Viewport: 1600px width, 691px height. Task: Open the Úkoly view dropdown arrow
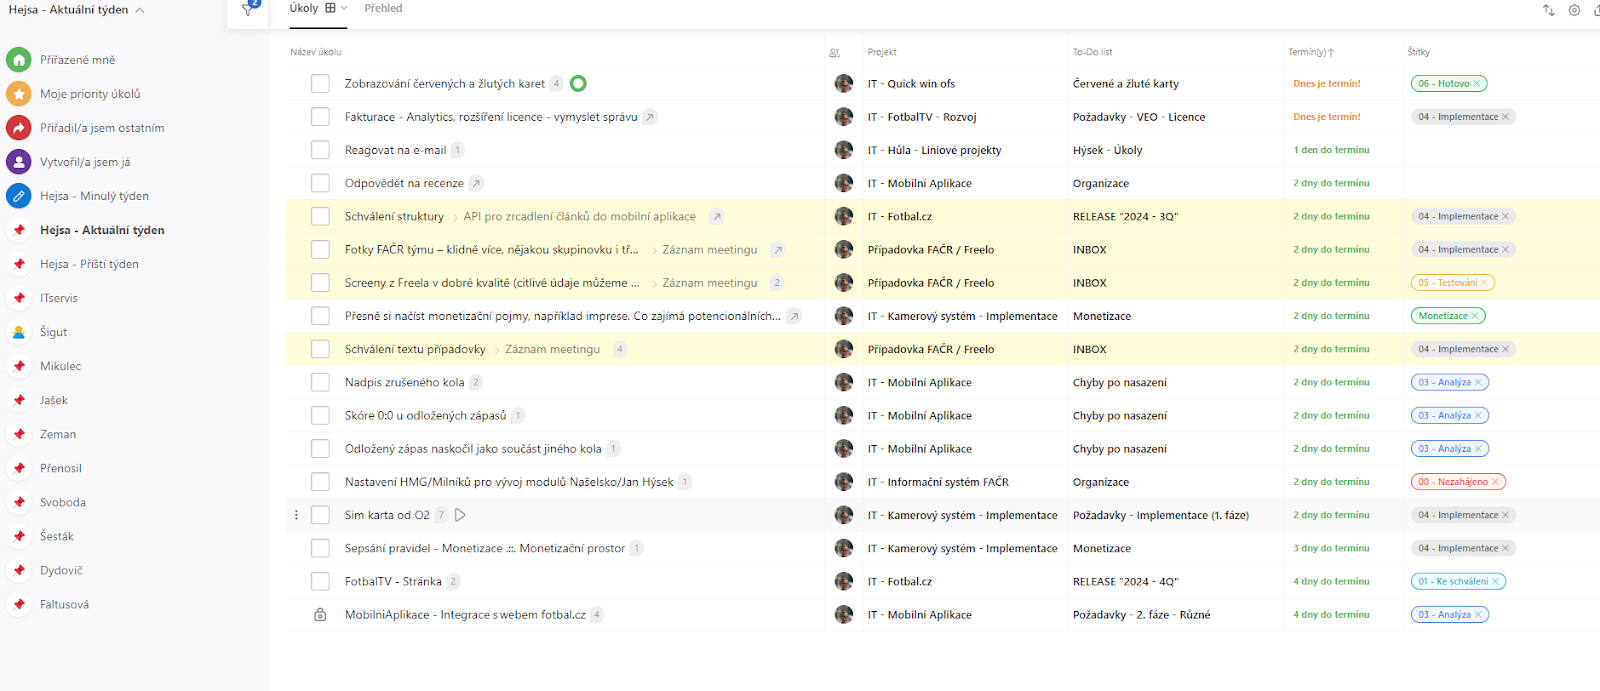pyautogui.click(x=344, y=8)
